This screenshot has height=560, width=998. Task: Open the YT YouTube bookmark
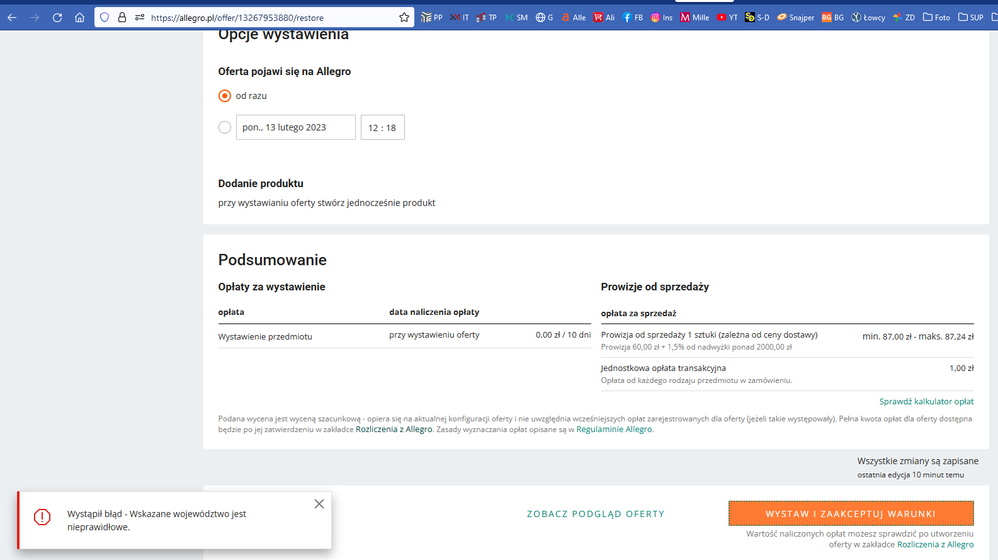(727, 18)
